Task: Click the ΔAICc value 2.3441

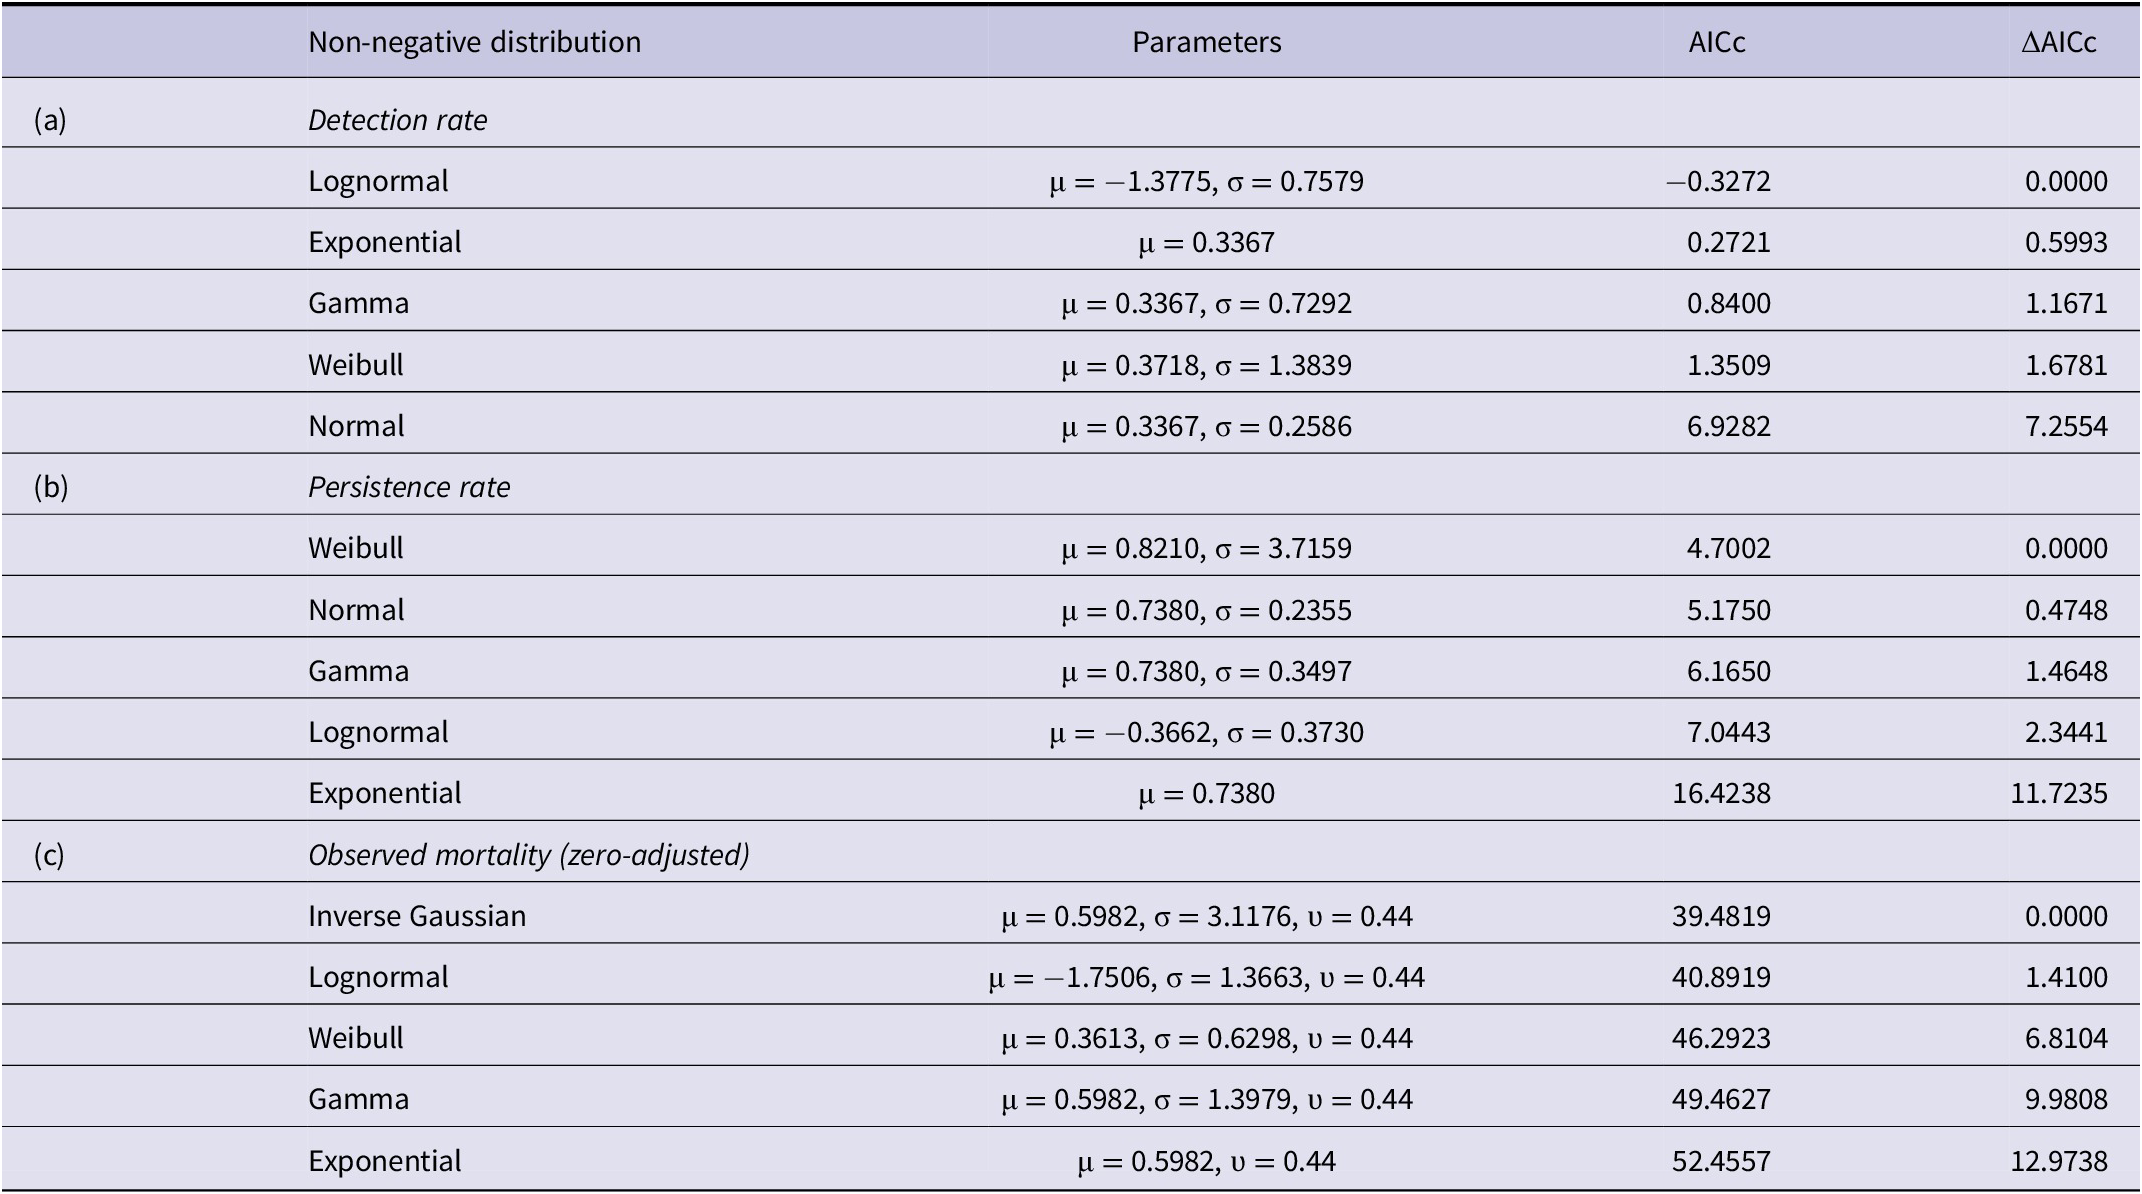Action: (x=2066, y=732)
